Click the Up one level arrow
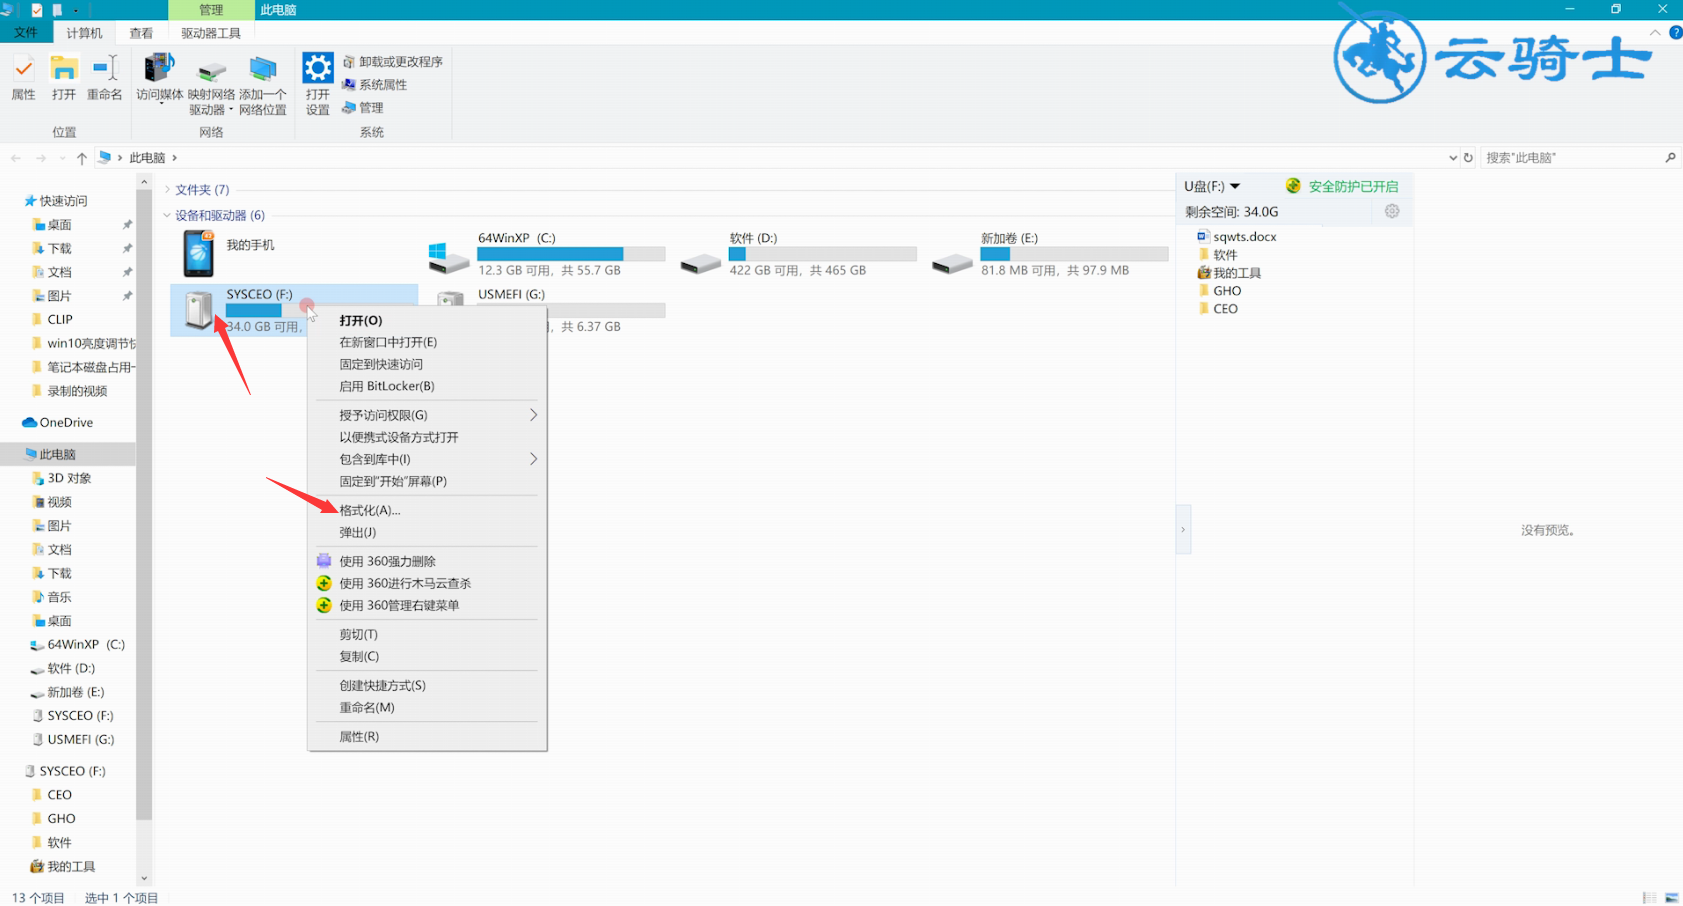 (82, 158)
